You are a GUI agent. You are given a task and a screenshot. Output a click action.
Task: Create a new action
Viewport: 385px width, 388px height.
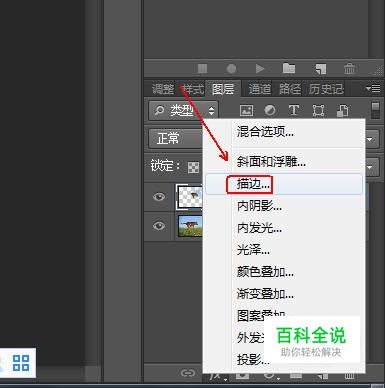coord(320,69)
